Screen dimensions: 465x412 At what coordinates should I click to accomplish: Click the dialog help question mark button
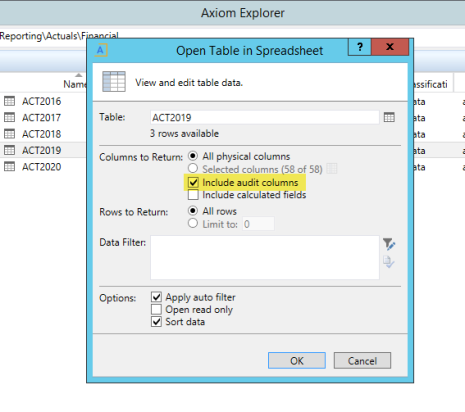point(360,47)
